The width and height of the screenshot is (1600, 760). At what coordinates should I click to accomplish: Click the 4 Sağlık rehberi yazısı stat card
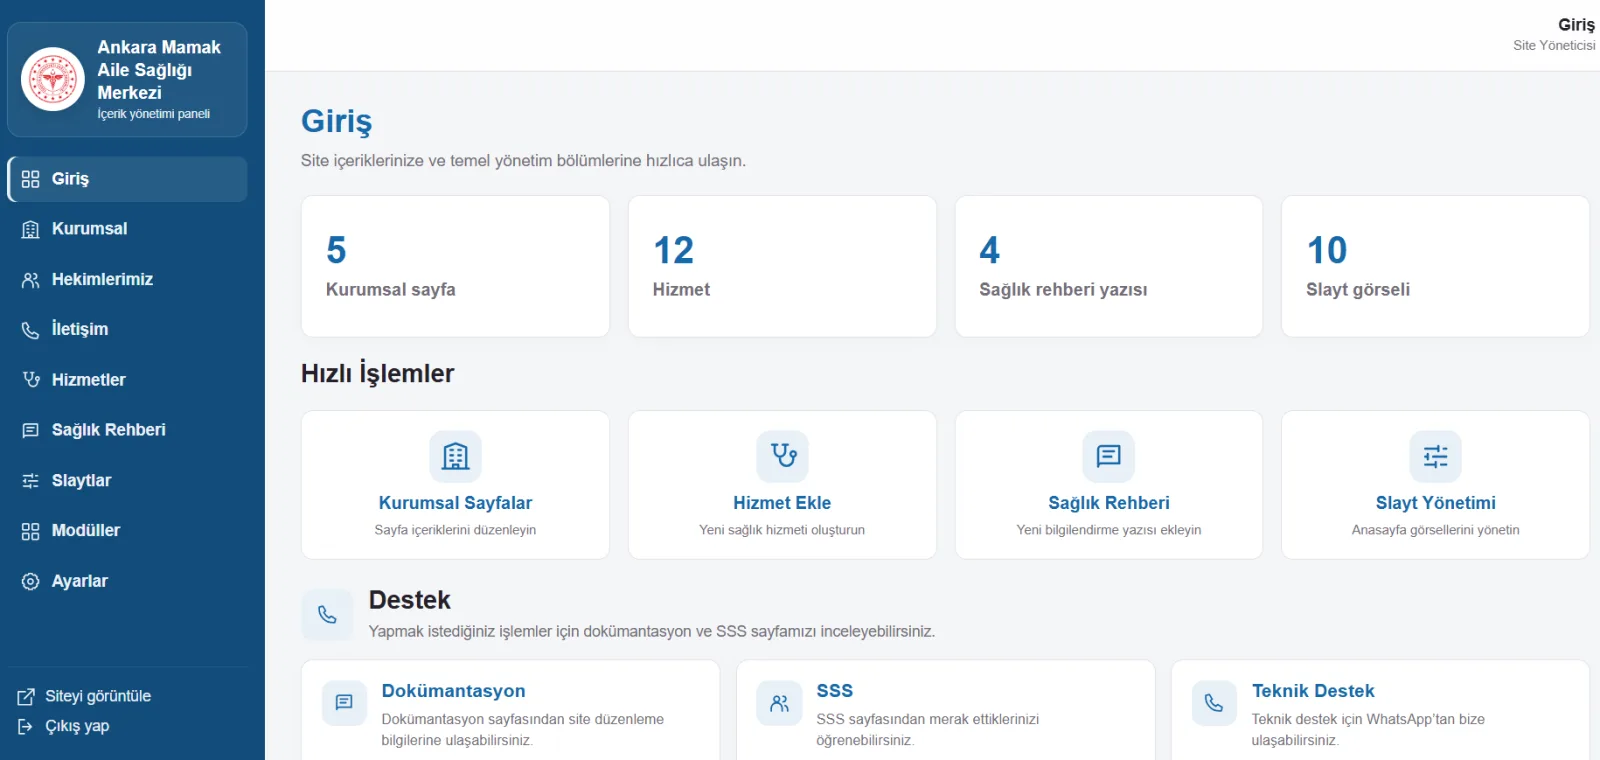pos(1109,266)
